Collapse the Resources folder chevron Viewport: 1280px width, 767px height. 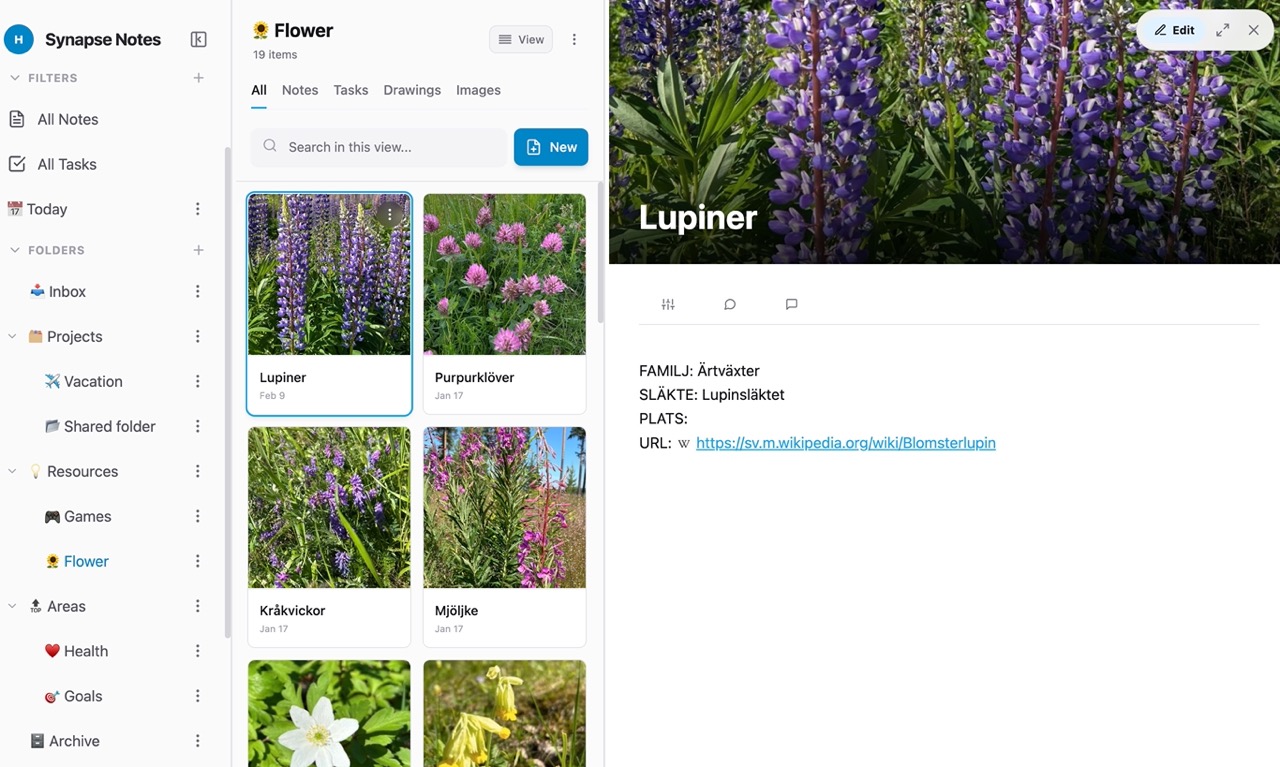click(13, 471)
